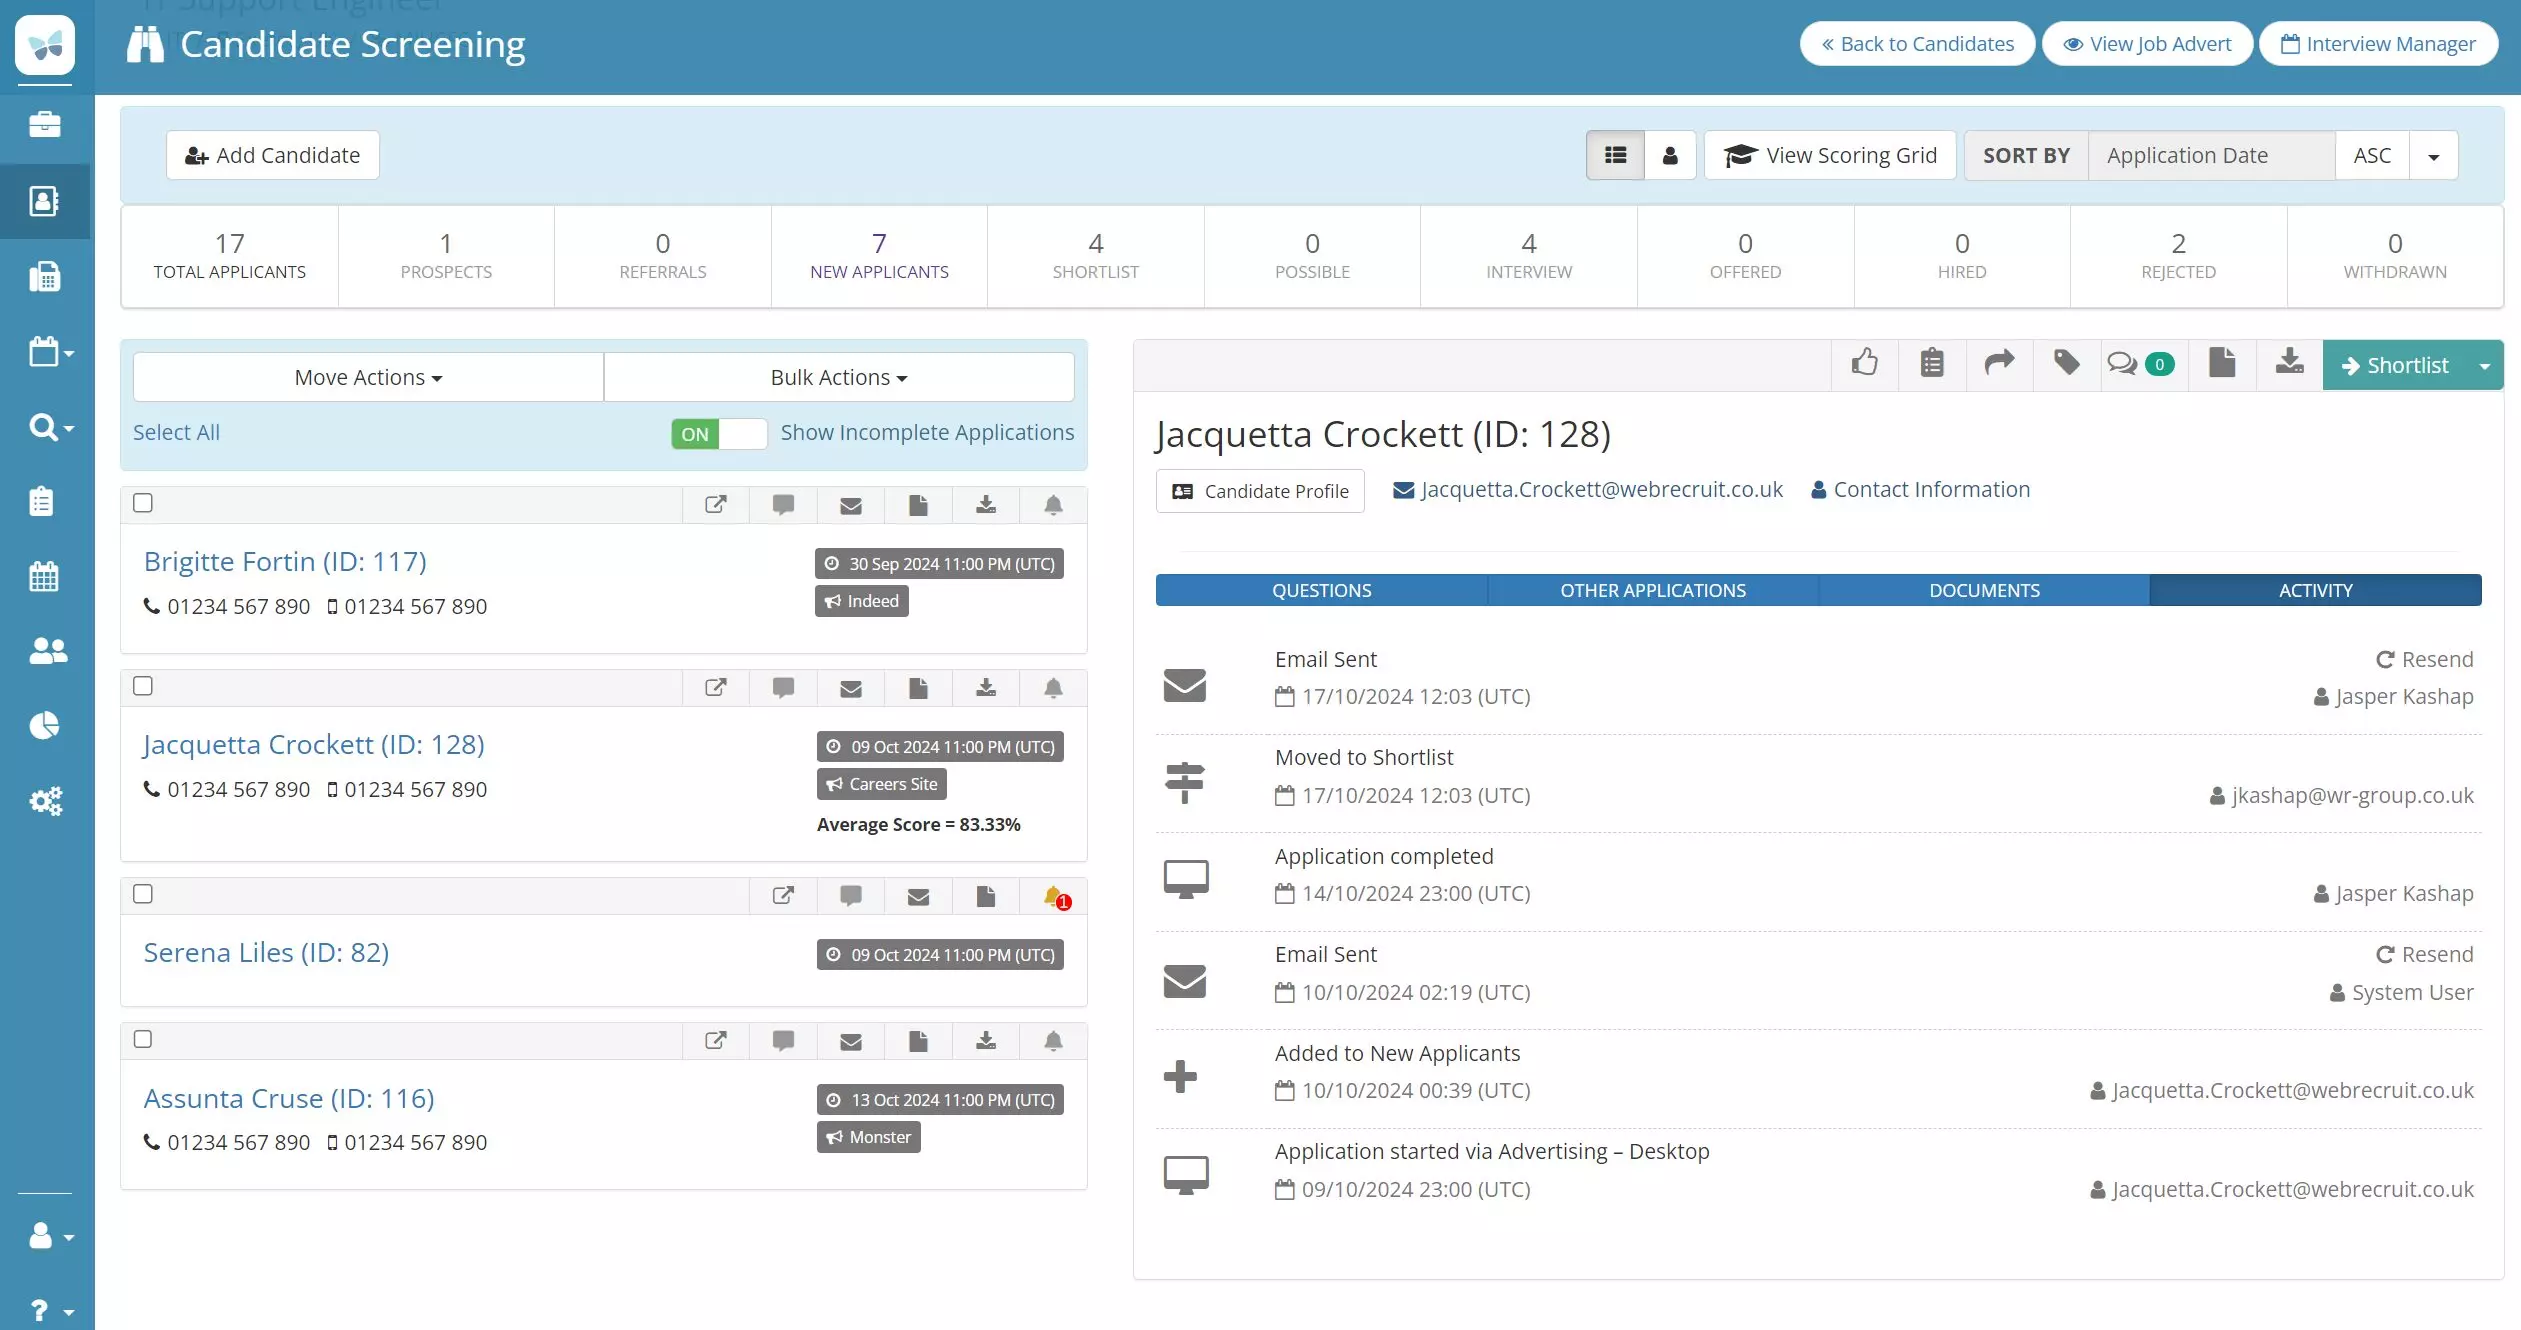Click envelope icon on Brigitte Fortin's row

coord(850,506)
